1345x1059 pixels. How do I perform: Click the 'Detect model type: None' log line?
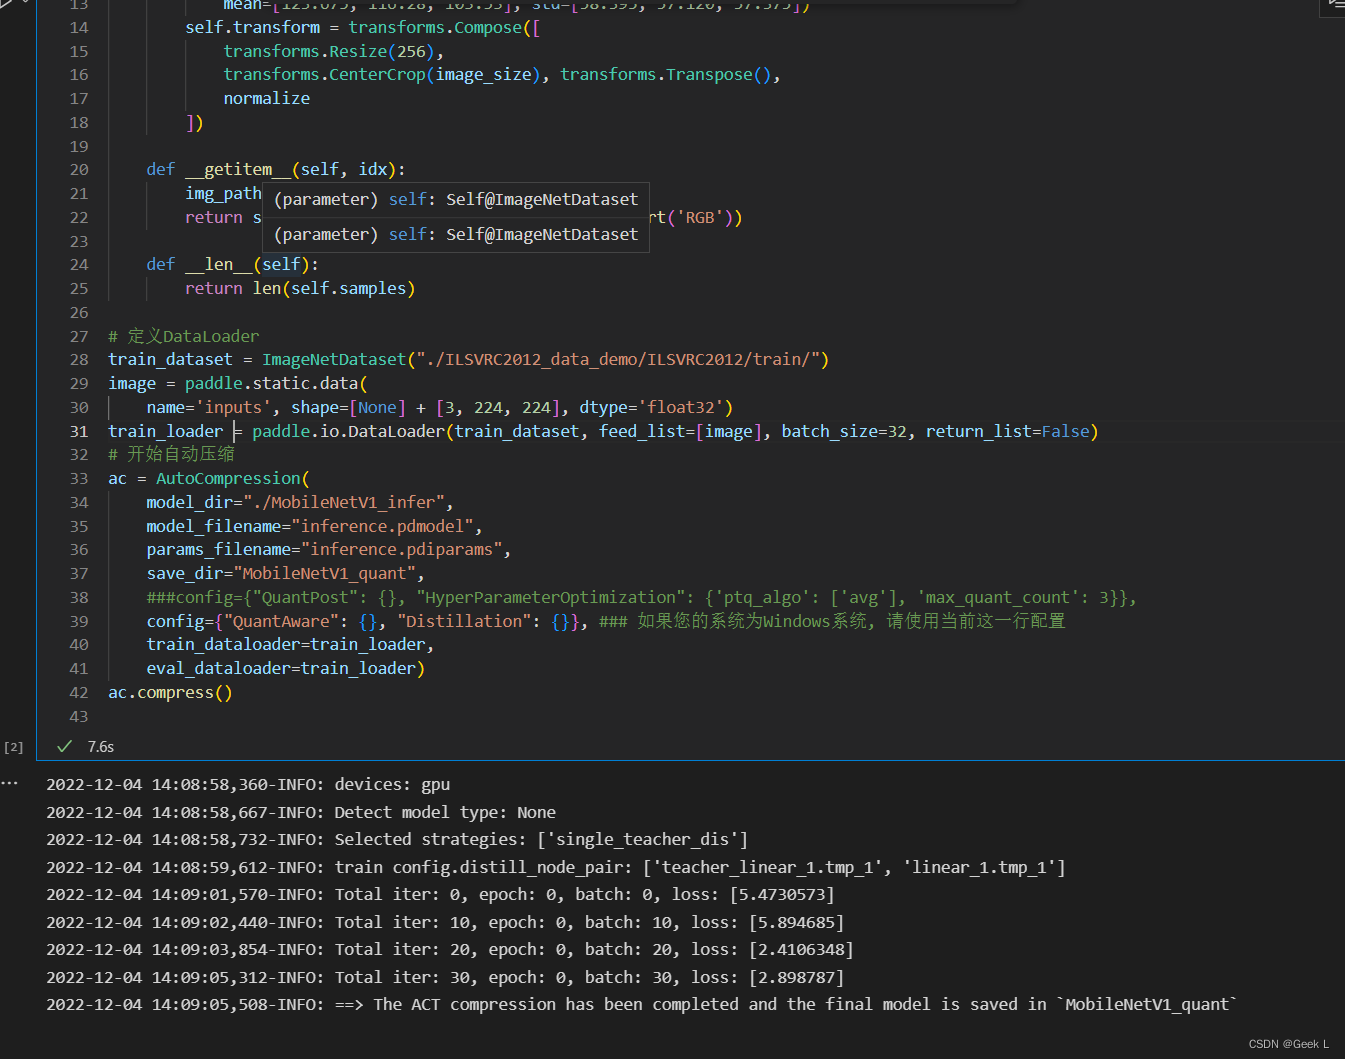301,812
